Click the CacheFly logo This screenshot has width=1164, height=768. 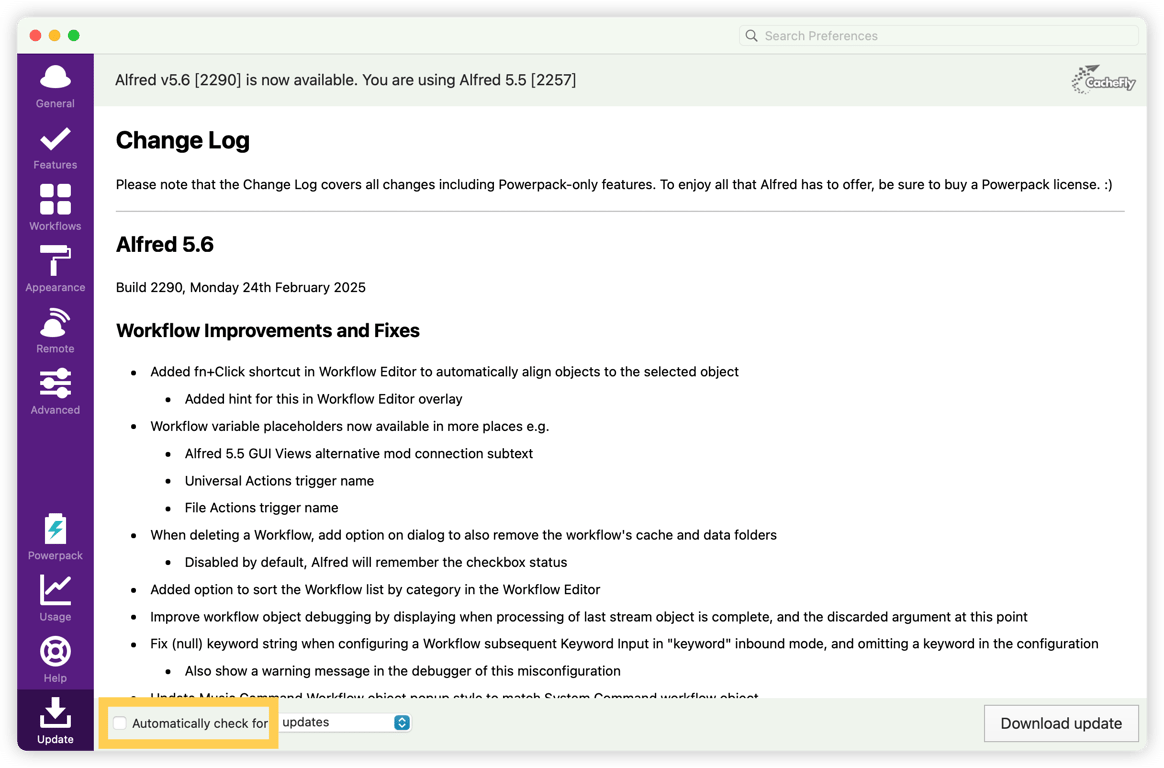(x=1103, y=79)
